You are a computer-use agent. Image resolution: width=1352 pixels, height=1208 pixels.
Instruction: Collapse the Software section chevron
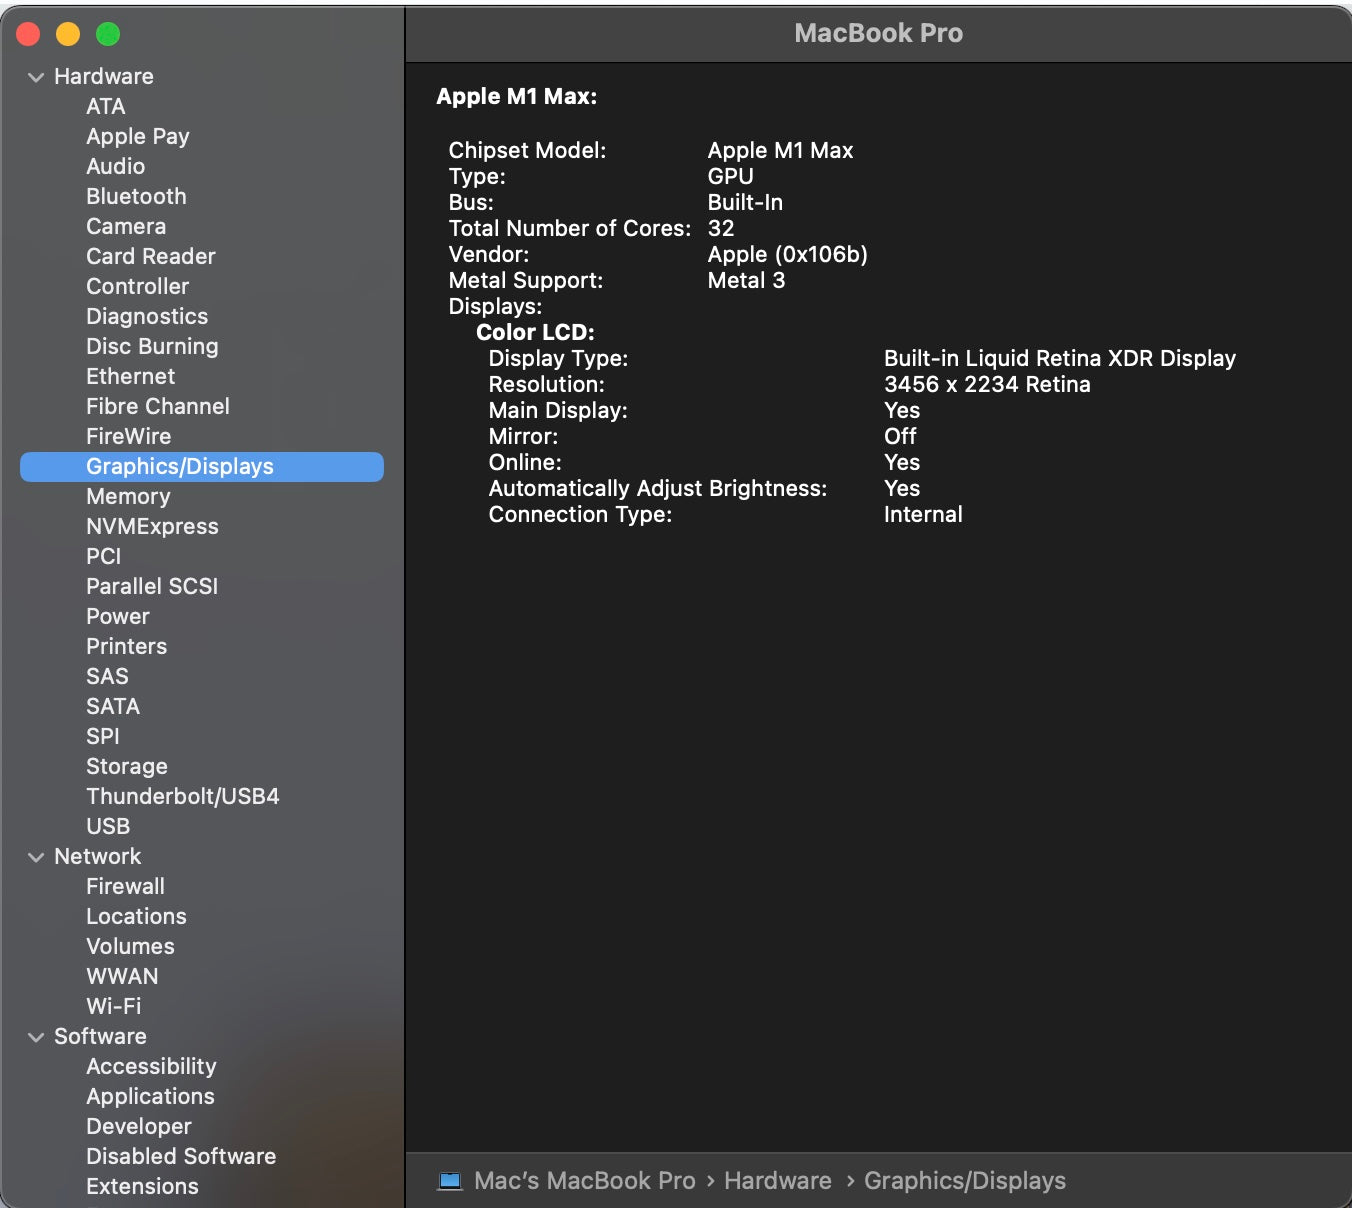[x=36, y=1037]
